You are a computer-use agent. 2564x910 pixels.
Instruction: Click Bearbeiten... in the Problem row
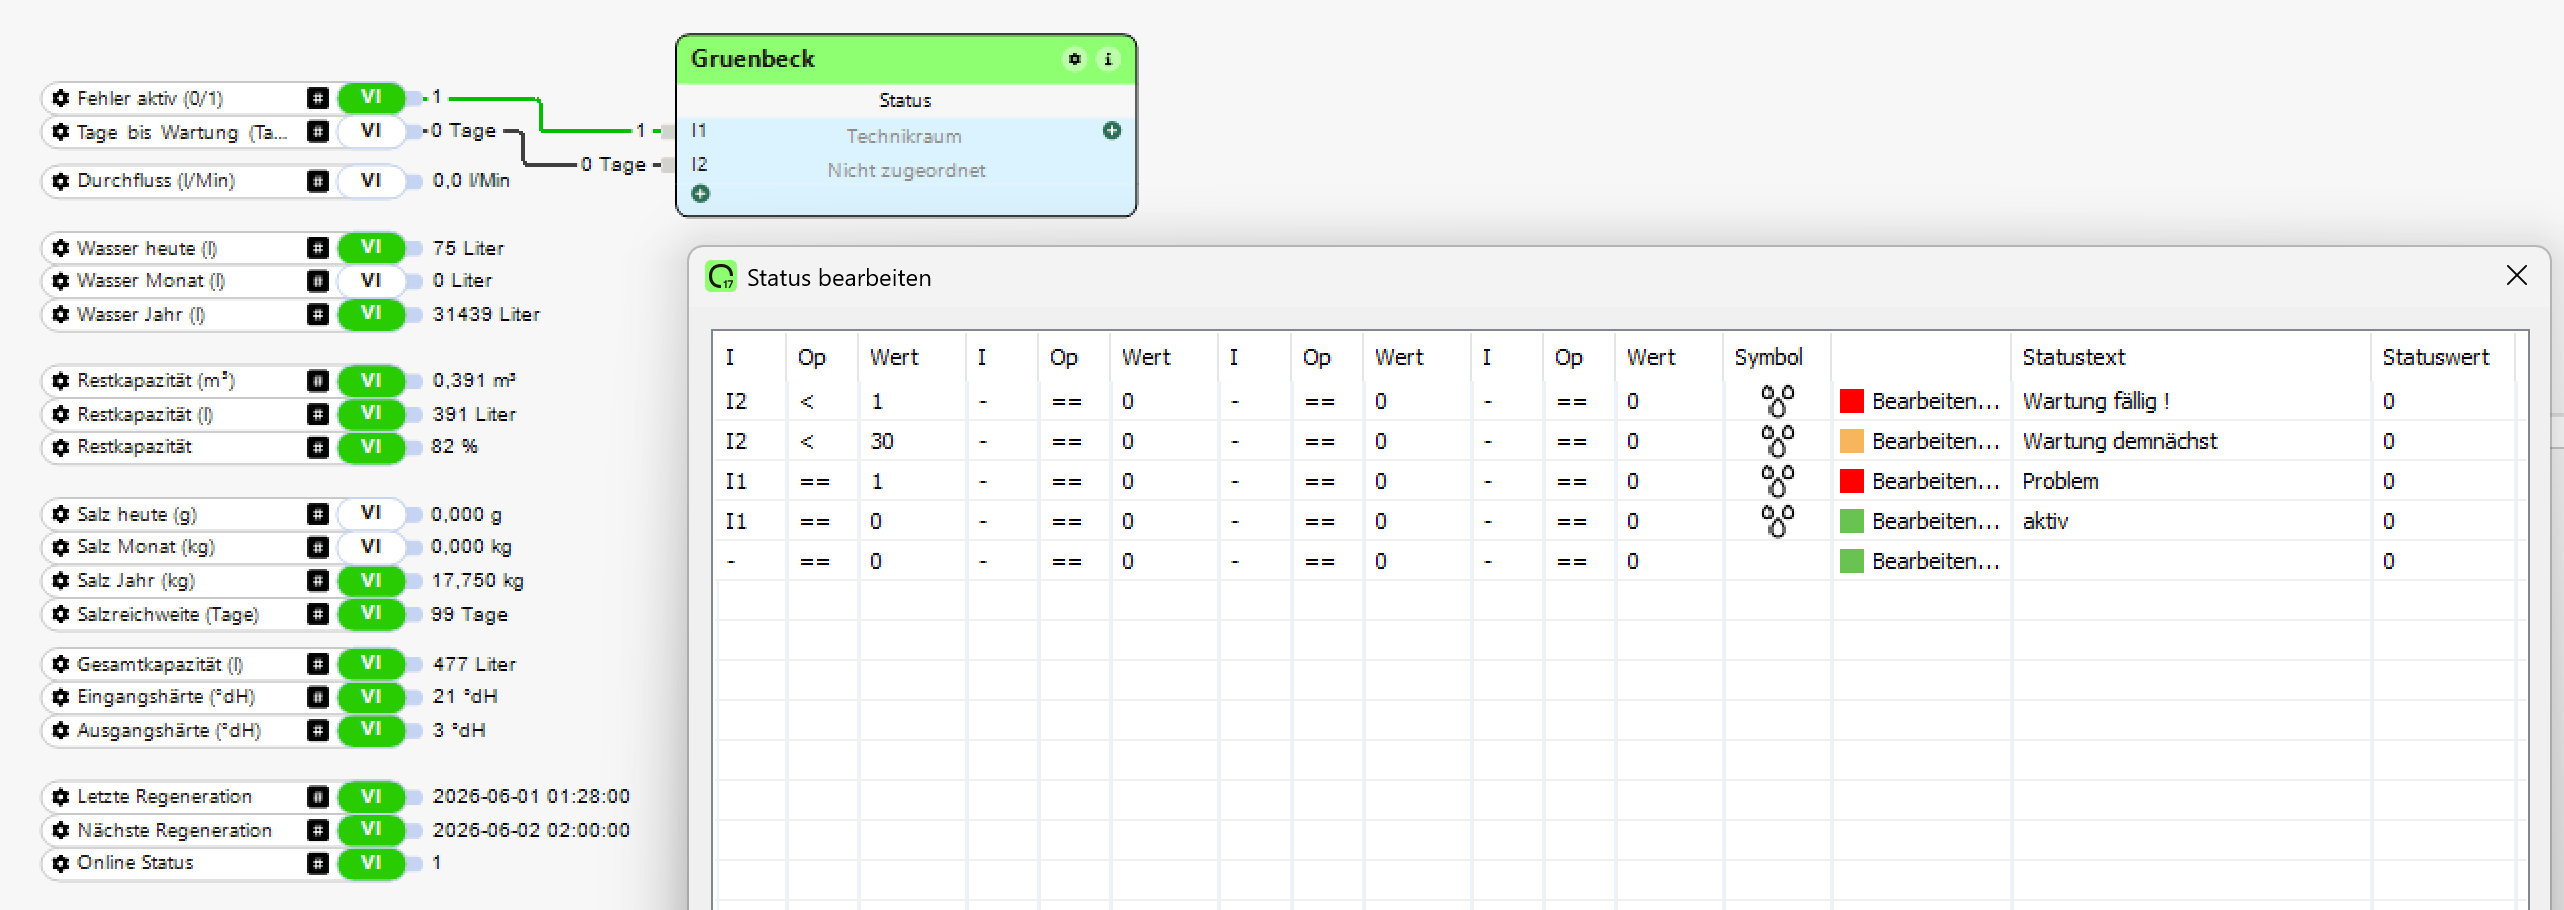[x=1936, y=481]
